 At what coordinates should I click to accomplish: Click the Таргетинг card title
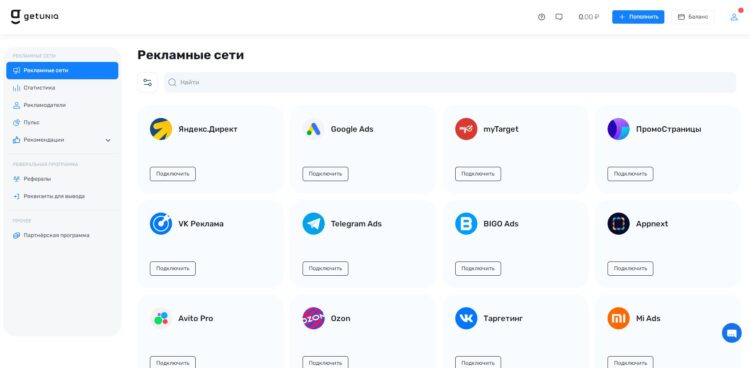(x=503, y=318)
